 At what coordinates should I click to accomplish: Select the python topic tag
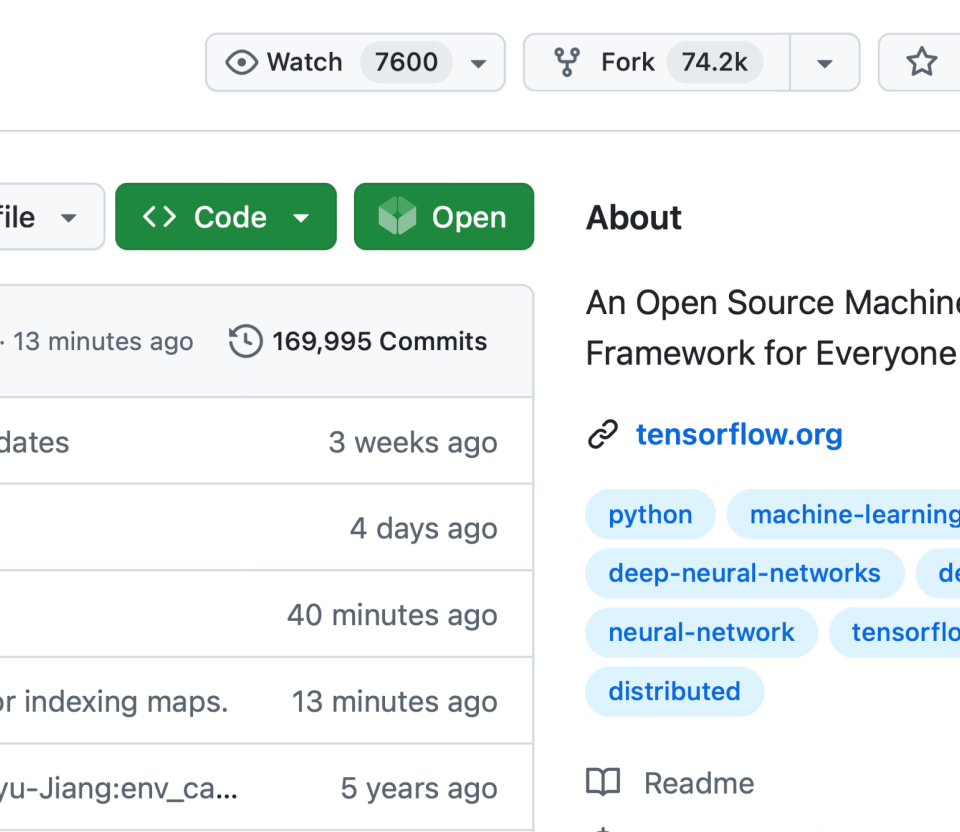point(650,514)
